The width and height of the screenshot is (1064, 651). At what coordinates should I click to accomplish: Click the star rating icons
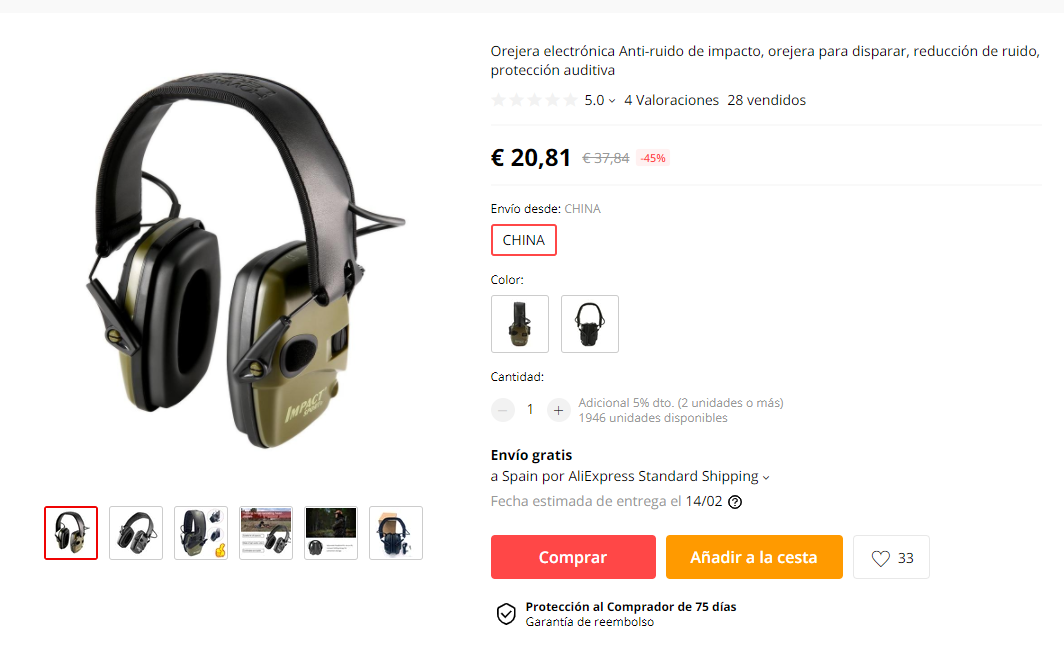(x=535, y=100)
